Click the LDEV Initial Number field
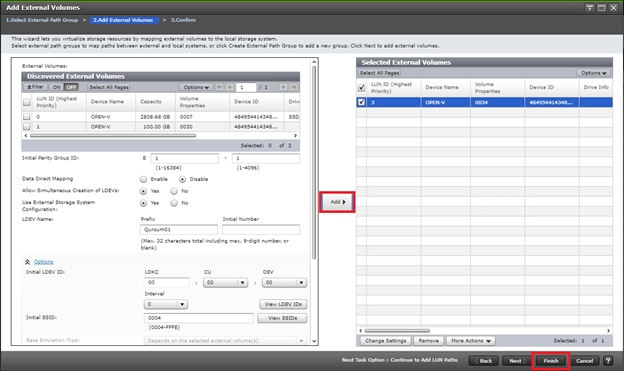This screenshot has height=371, width=624. pyautogui.click(x=261, y=230)
